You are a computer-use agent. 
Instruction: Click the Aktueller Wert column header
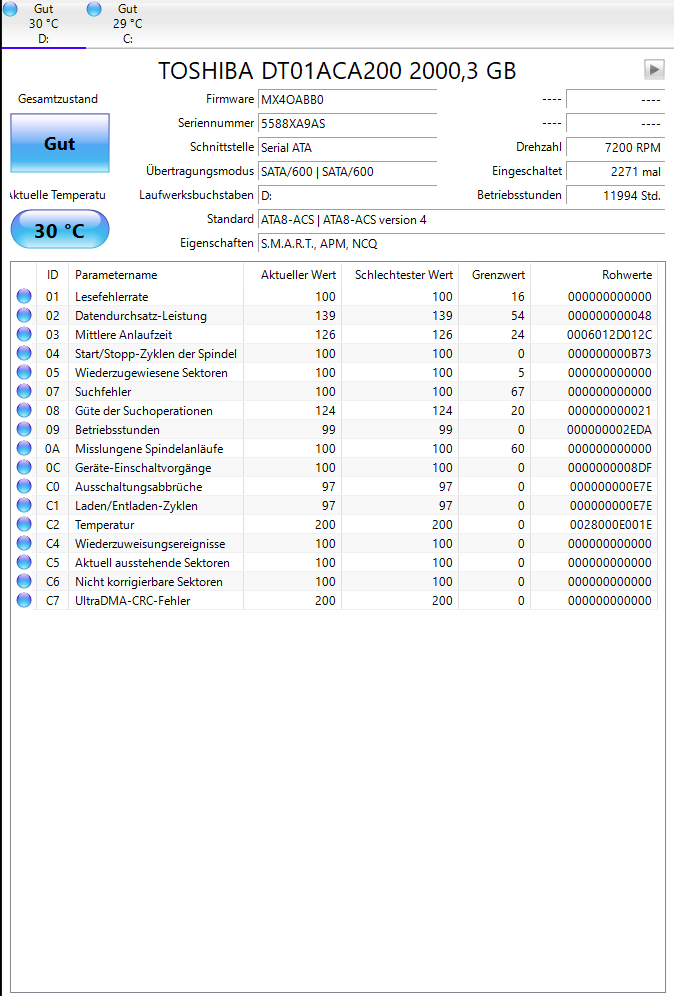pyautogui.click(x=293, y=275)
